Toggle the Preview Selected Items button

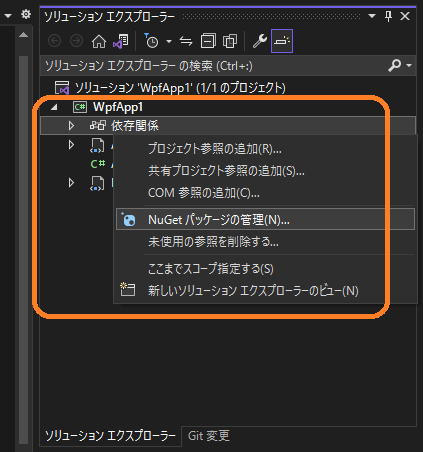(282, 41)
